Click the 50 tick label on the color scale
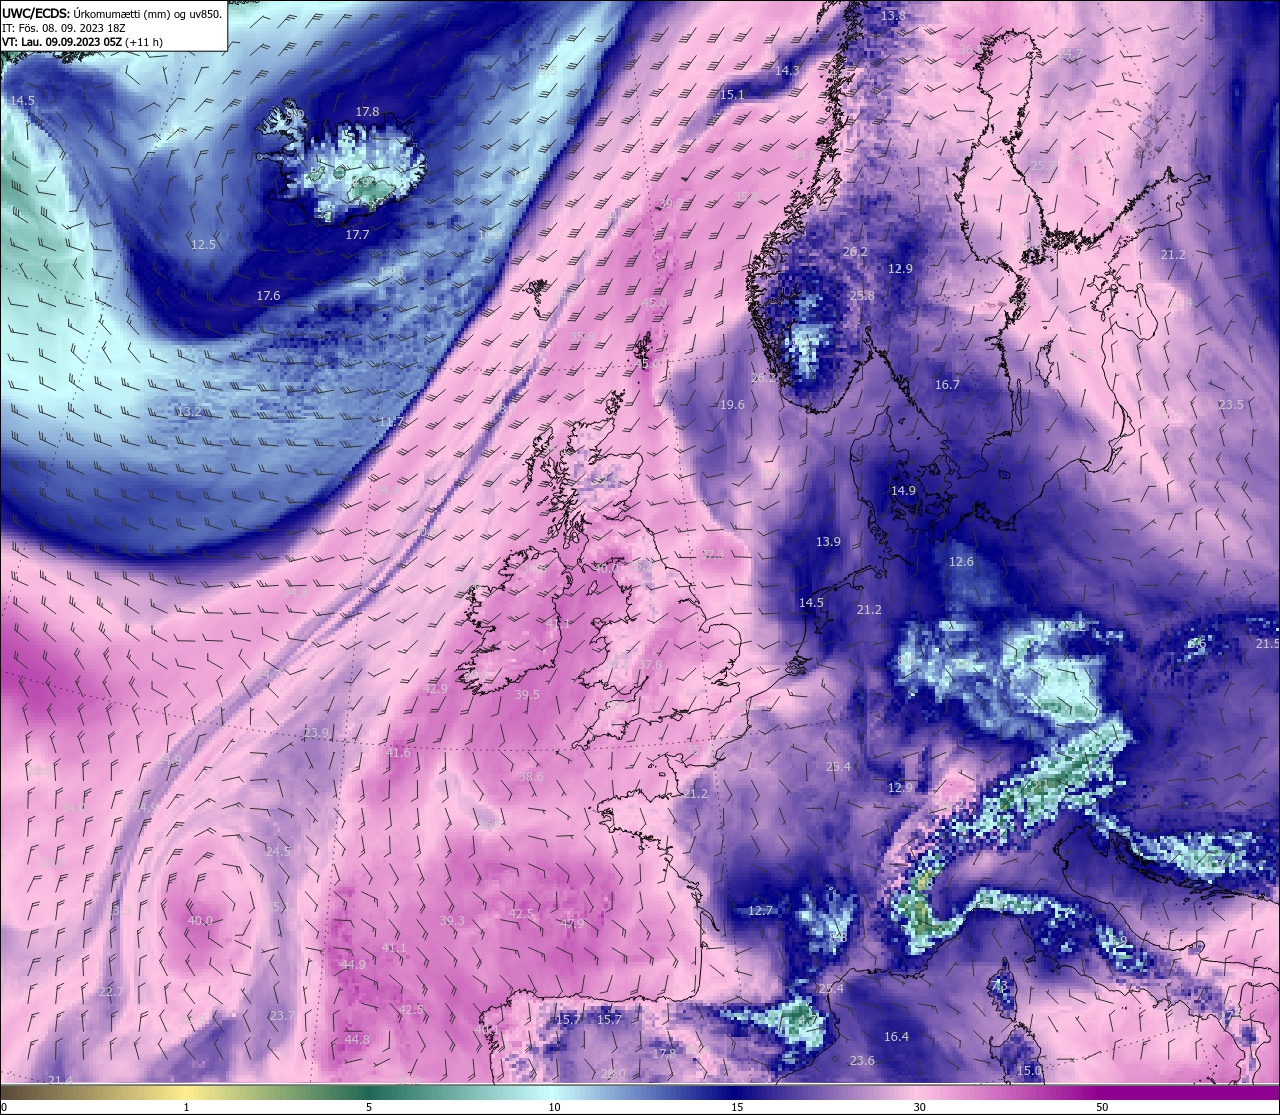The height and width of the screenshot is (1115, 1280). 1101,1107
